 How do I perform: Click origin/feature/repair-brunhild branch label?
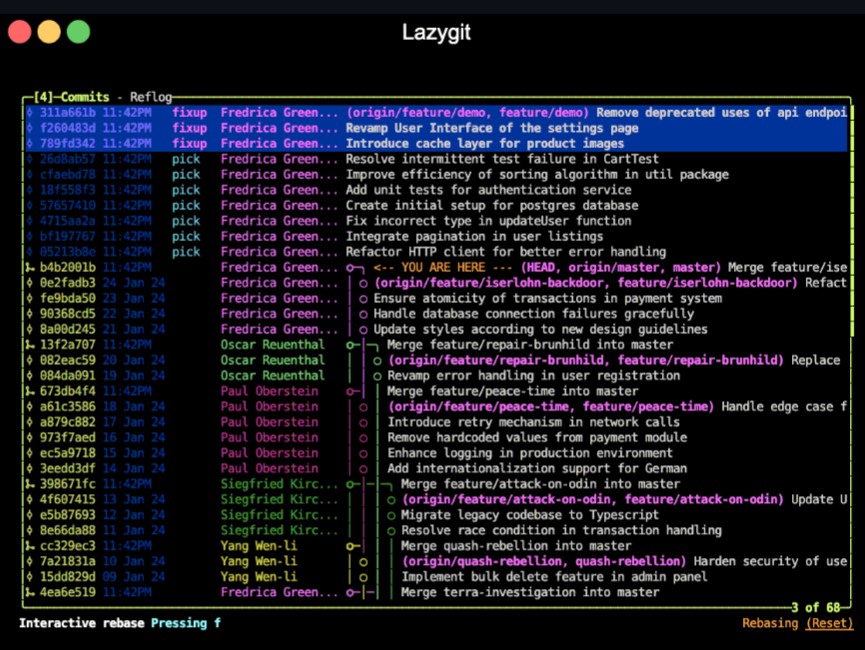[x=586, y=360]
